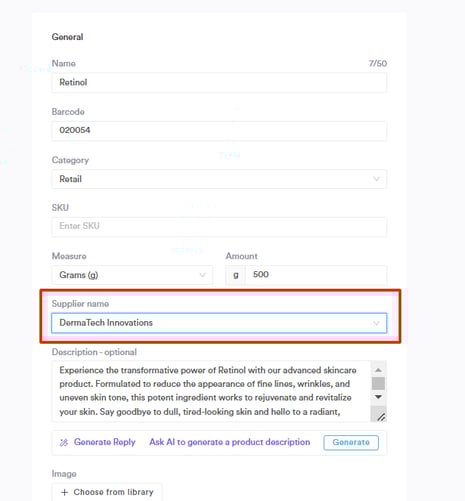Click the description textarea resize handle
The image size is (465, 501).
[381, 417]
